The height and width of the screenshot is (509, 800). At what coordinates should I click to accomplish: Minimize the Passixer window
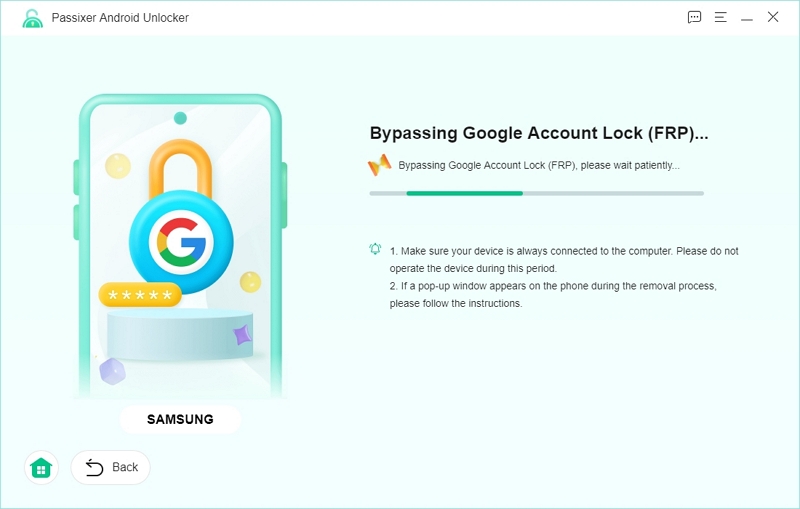[x=746, y=17]
